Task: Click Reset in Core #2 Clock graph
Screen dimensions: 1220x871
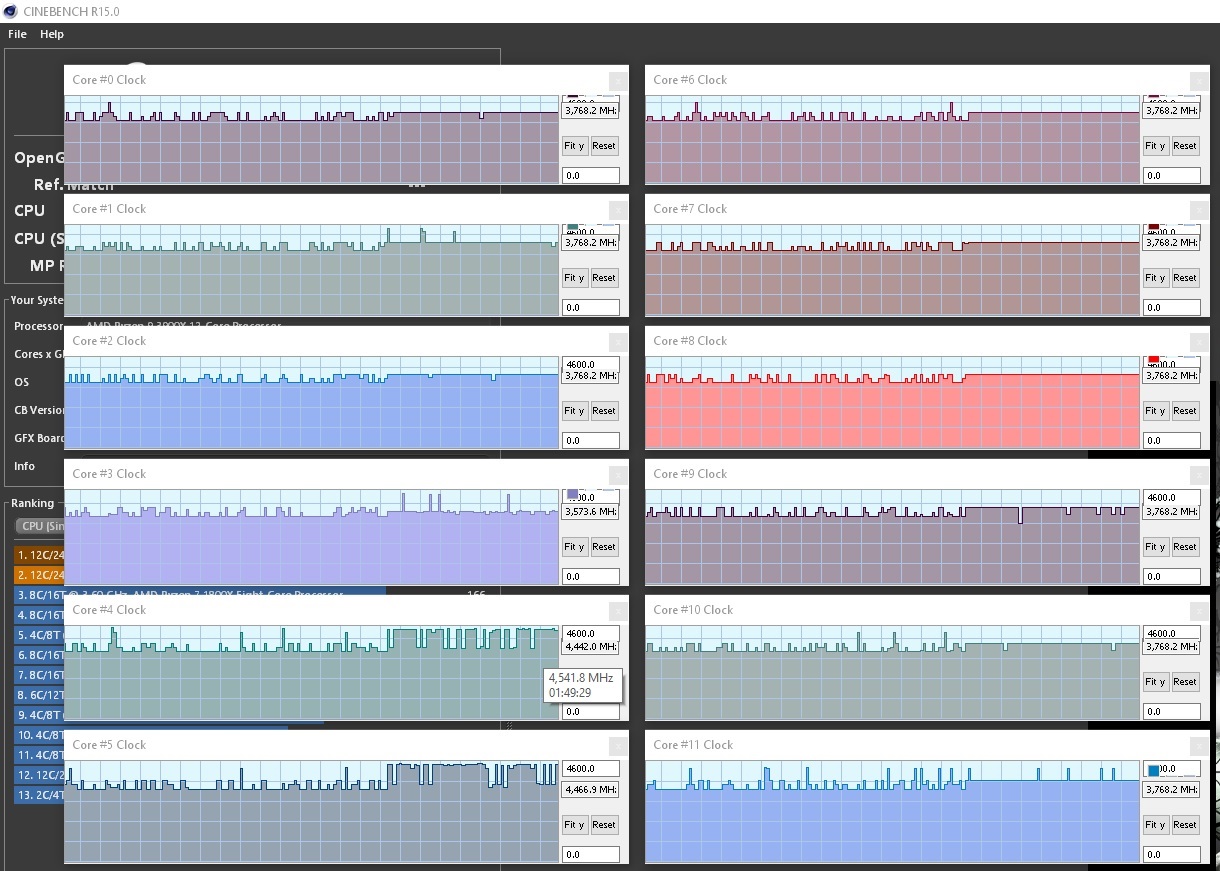Action: click(604, 411)
